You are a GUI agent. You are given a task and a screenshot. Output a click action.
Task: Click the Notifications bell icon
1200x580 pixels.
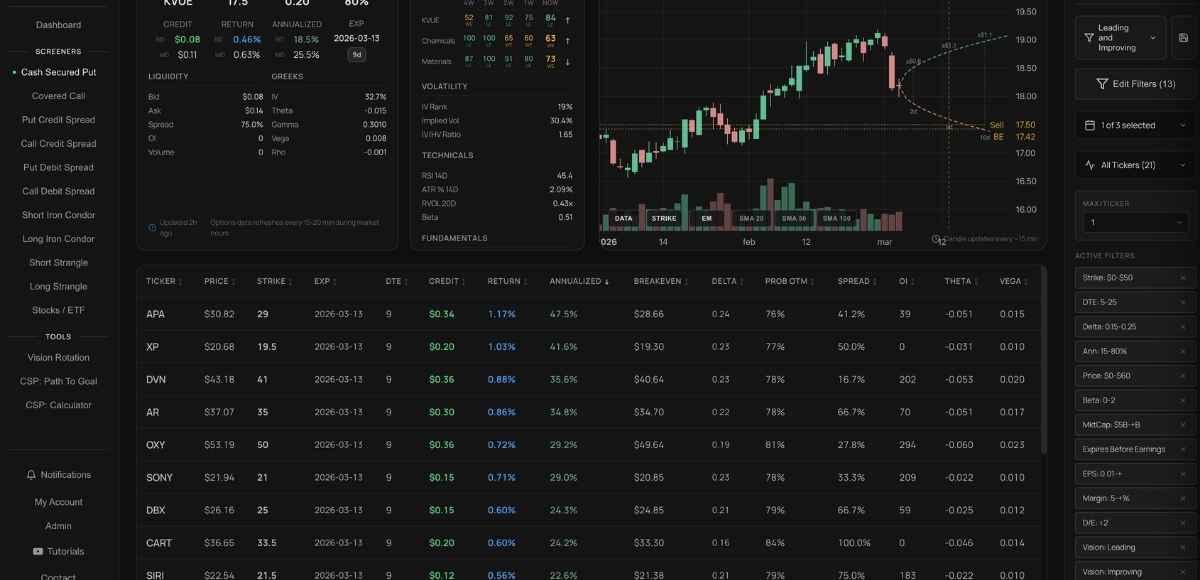[x=32, y=475]
